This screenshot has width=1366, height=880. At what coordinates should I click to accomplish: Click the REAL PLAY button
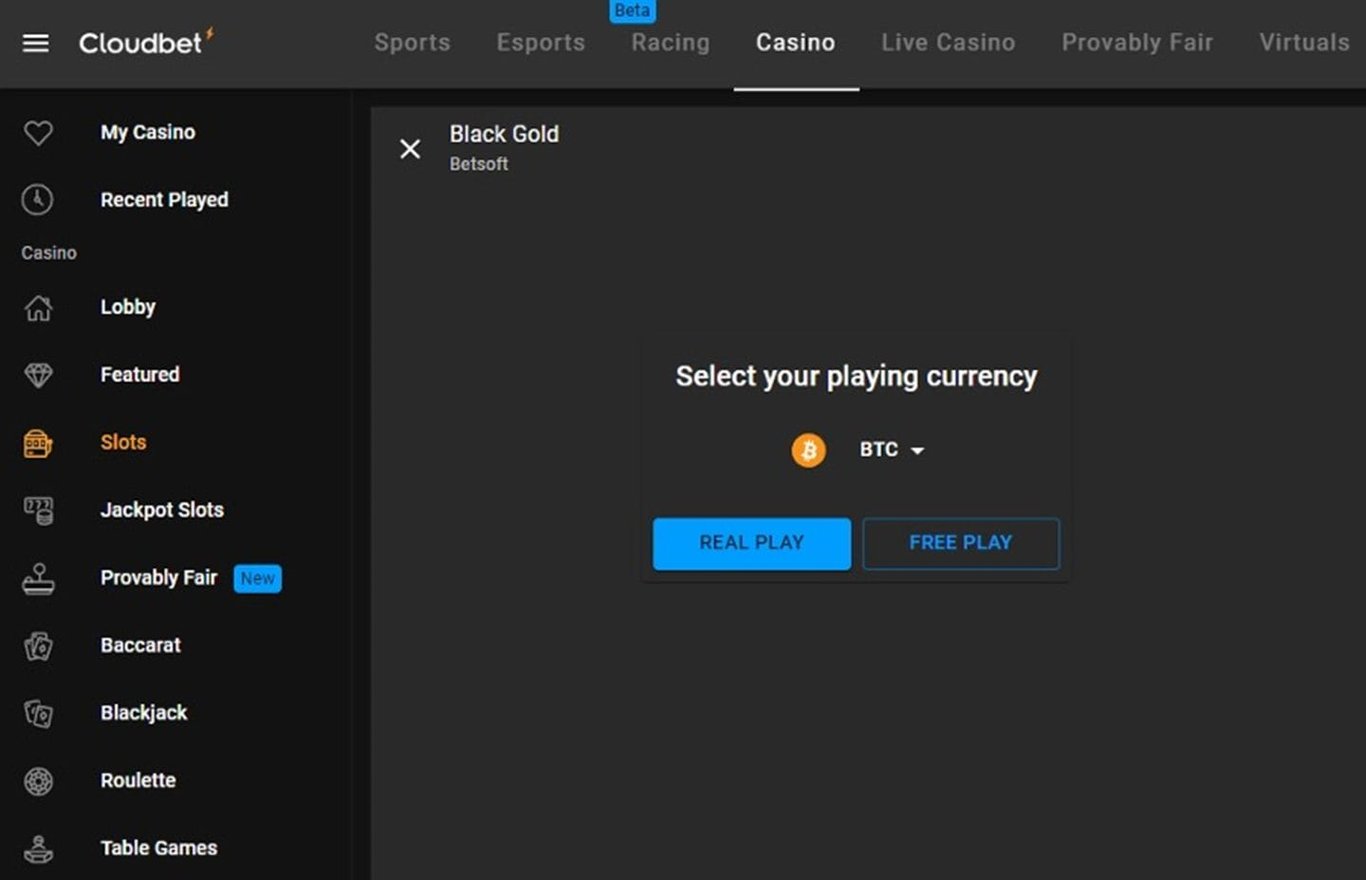(752, 543)
